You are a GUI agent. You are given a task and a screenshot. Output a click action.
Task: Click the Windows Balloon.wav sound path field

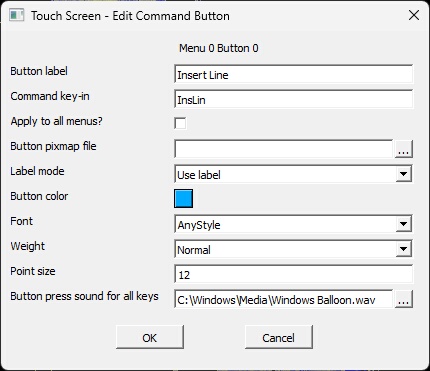click(x=284, y=299)
